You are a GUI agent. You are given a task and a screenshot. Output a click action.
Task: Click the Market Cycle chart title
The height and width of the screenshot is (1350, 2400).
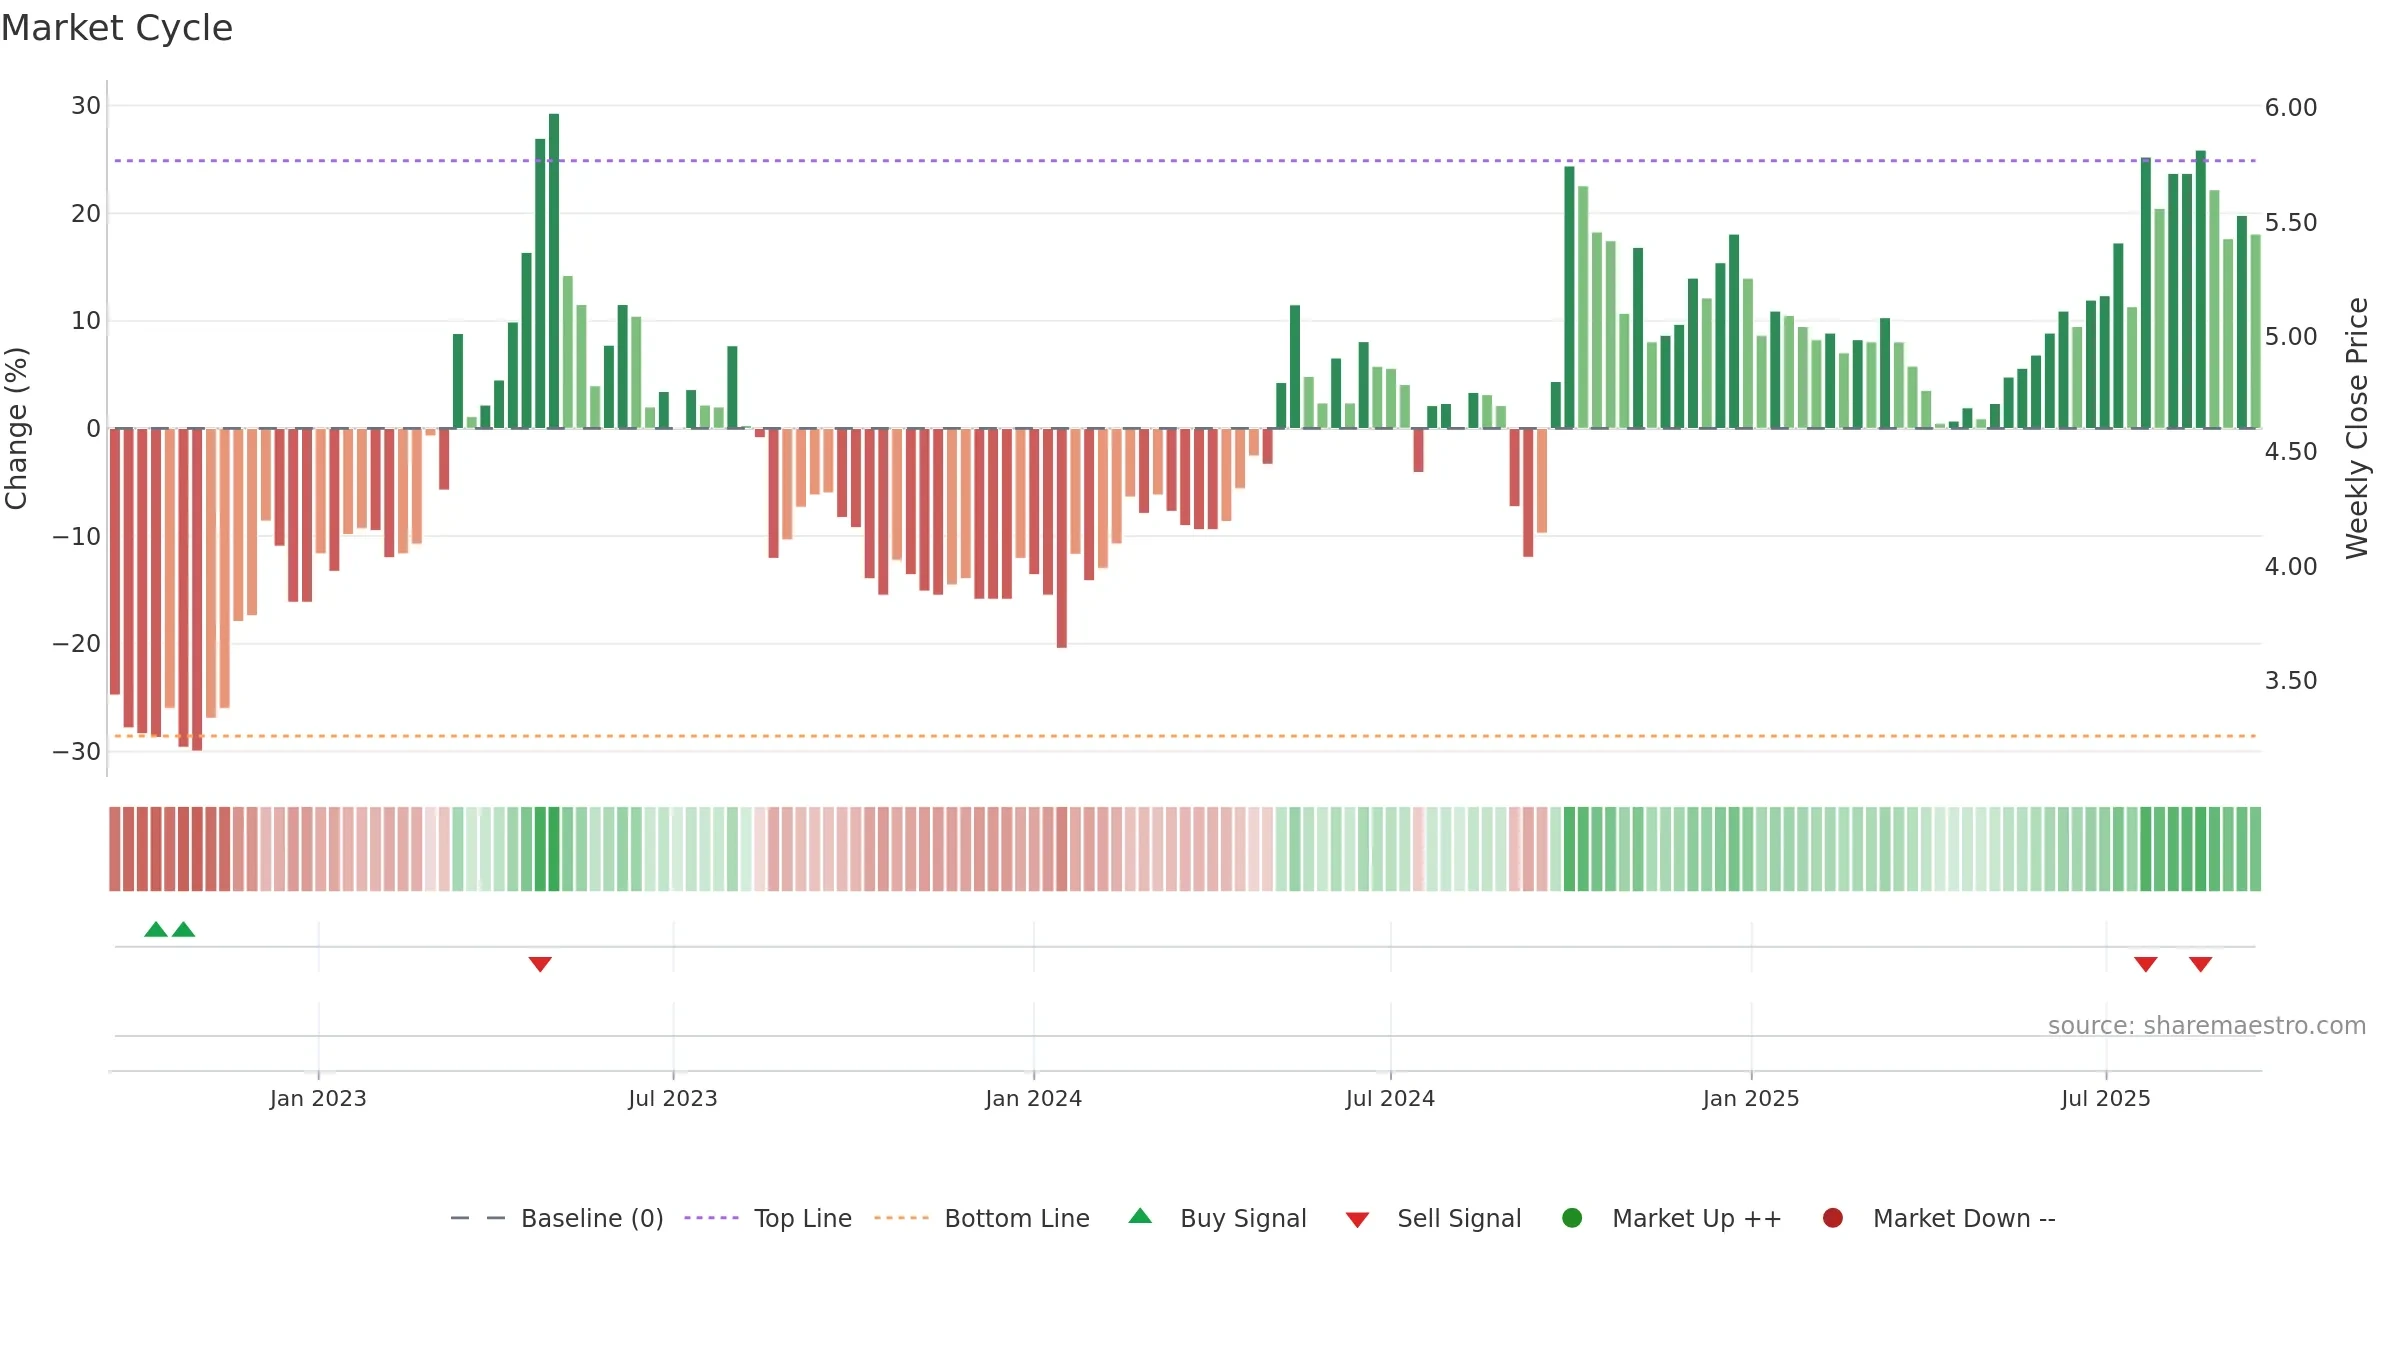[117, 28]
